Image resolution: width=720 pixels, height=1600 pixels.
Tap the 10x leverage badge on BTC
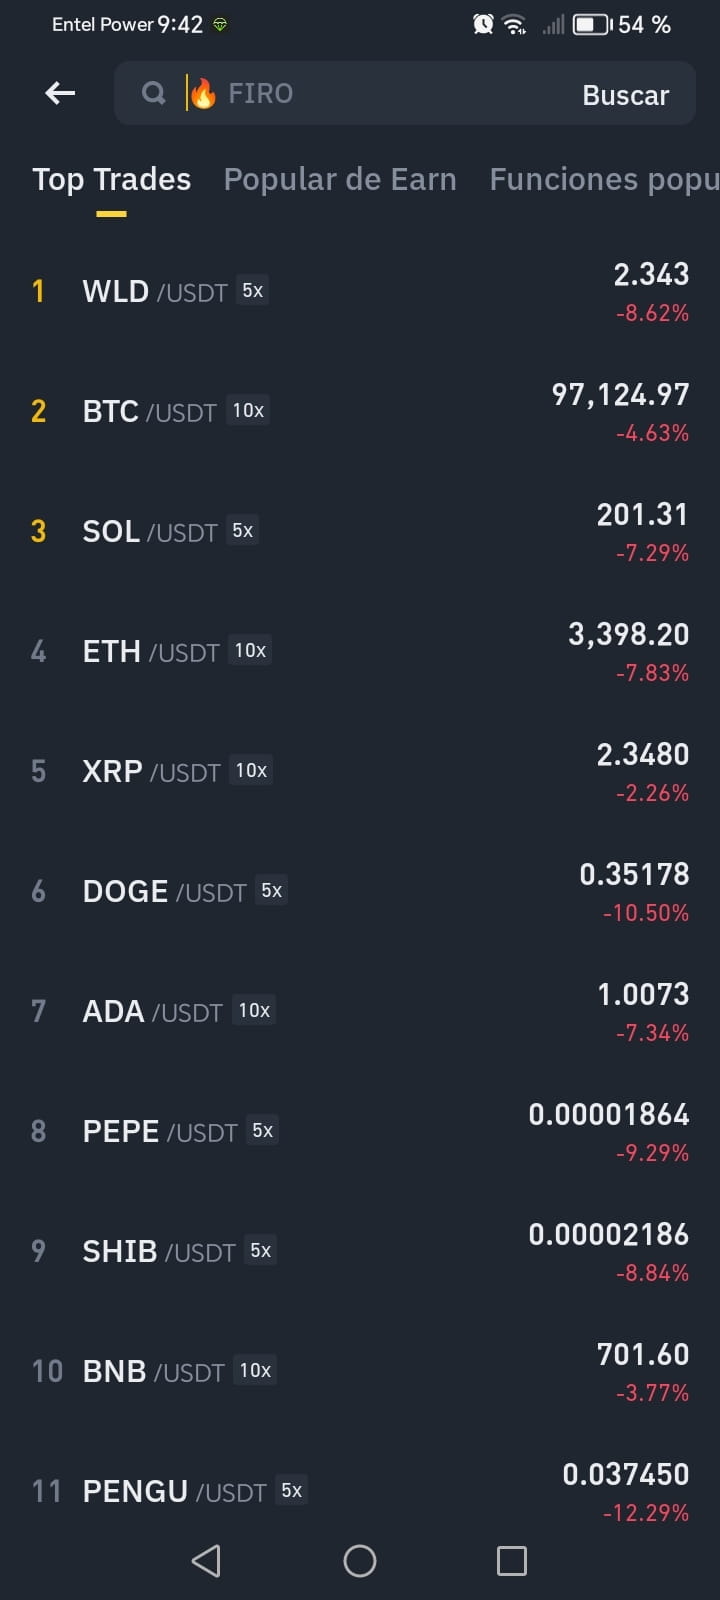248,410
